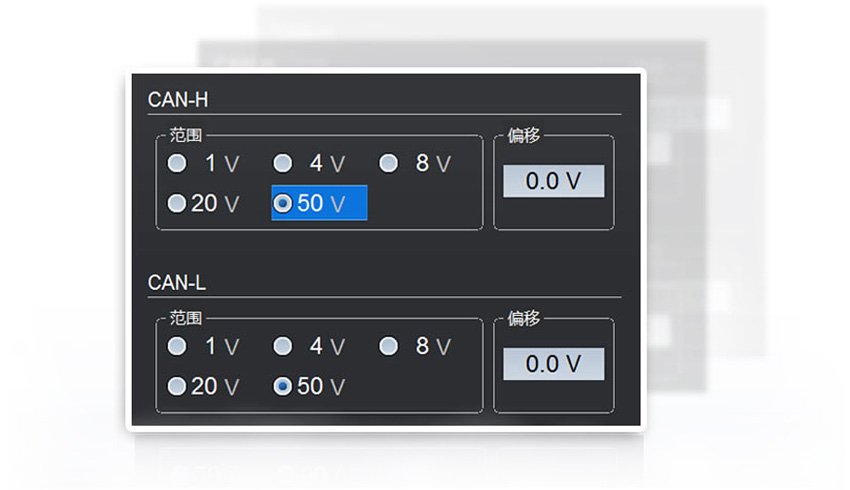Focus the CAN-L 偏移 0.0 V field
850x490 pixels.
tap(553, 364)
